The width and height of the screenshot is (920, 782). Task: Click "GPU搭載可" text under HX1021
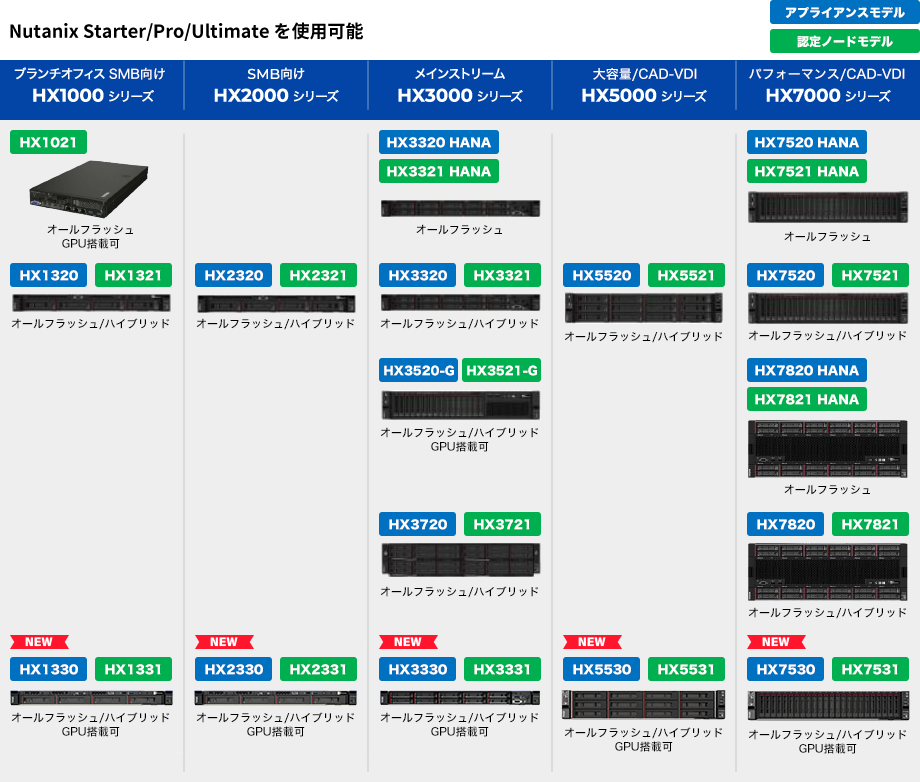pos(90,243)
